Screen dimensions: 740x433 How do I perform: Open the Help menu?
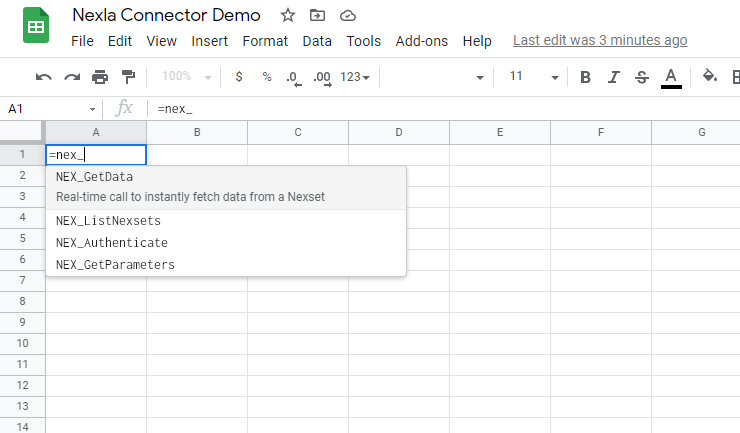tap(477, 41)
